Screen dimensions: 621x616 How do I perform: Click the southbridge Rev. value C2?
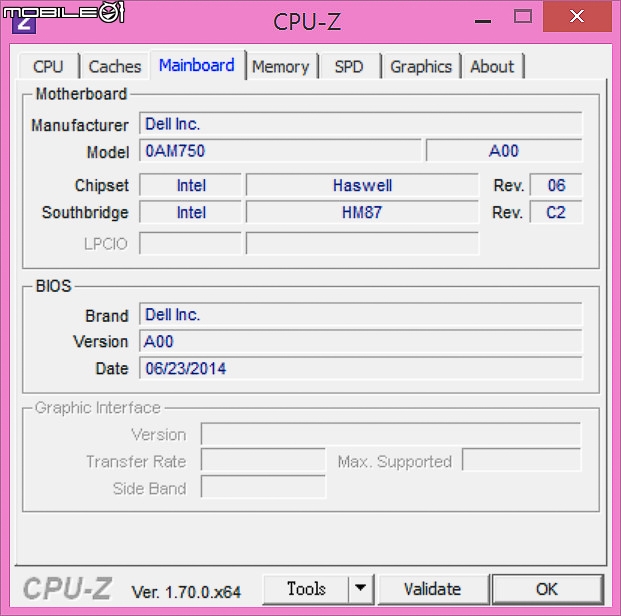pos(556,212)
